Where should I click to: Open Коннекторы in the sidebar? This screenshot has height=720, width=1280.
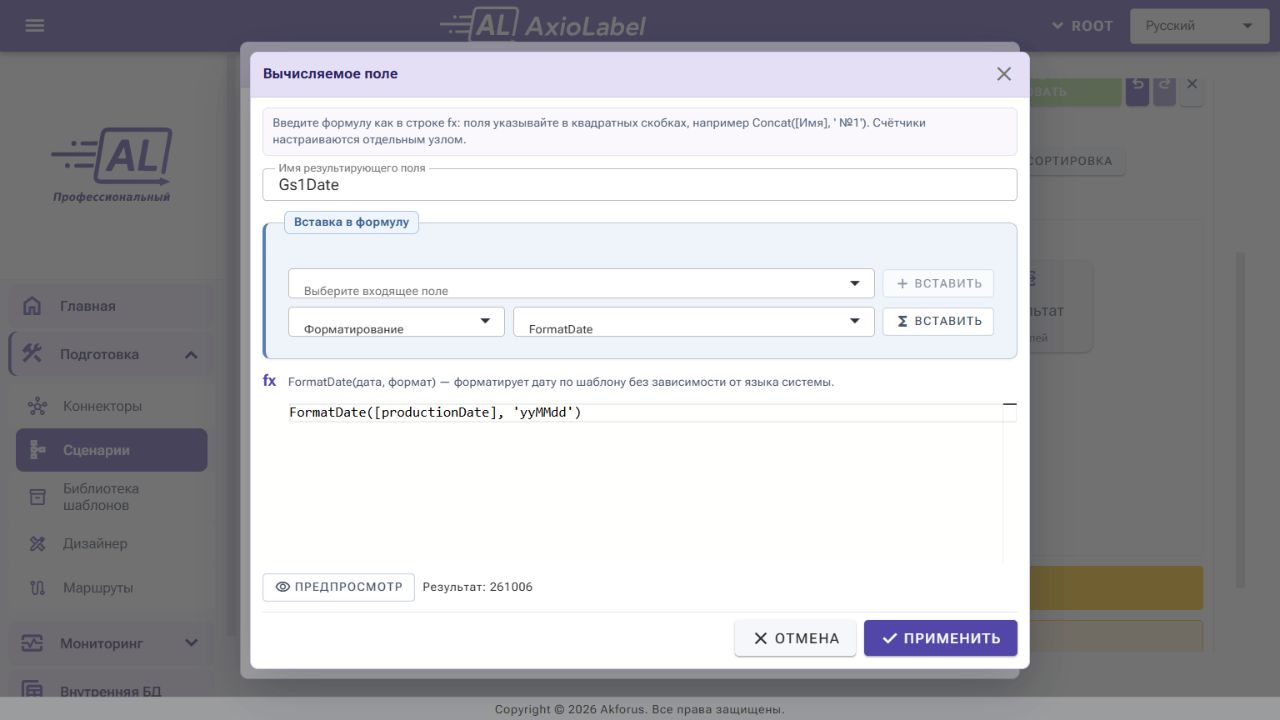coord(111,406)
